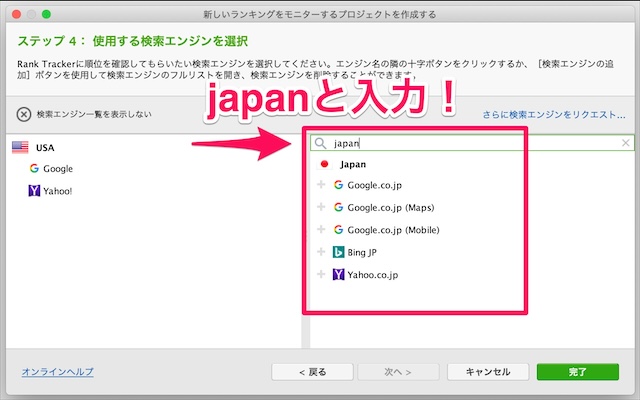Select the Japan country heading
Viewport: 640px width, 400px height.
coord(353,164)
